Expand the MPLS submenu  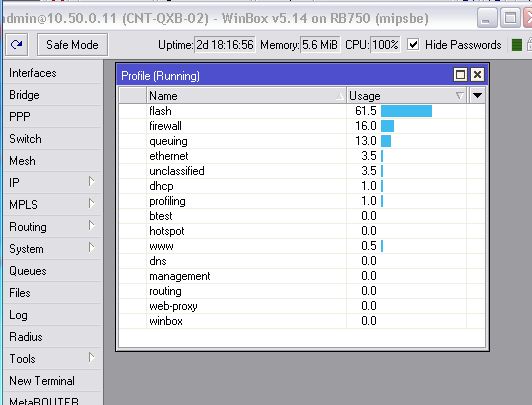click(91, 204)
